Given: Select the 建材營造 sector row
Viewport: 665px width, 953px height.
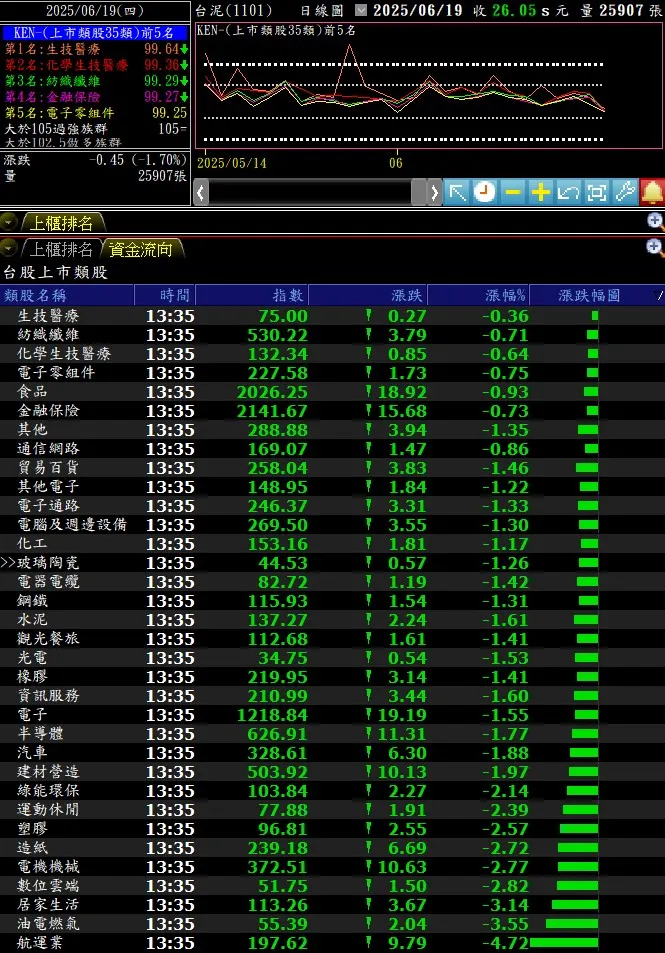Looking at the screenshot, I should click(x=332, y=771).
